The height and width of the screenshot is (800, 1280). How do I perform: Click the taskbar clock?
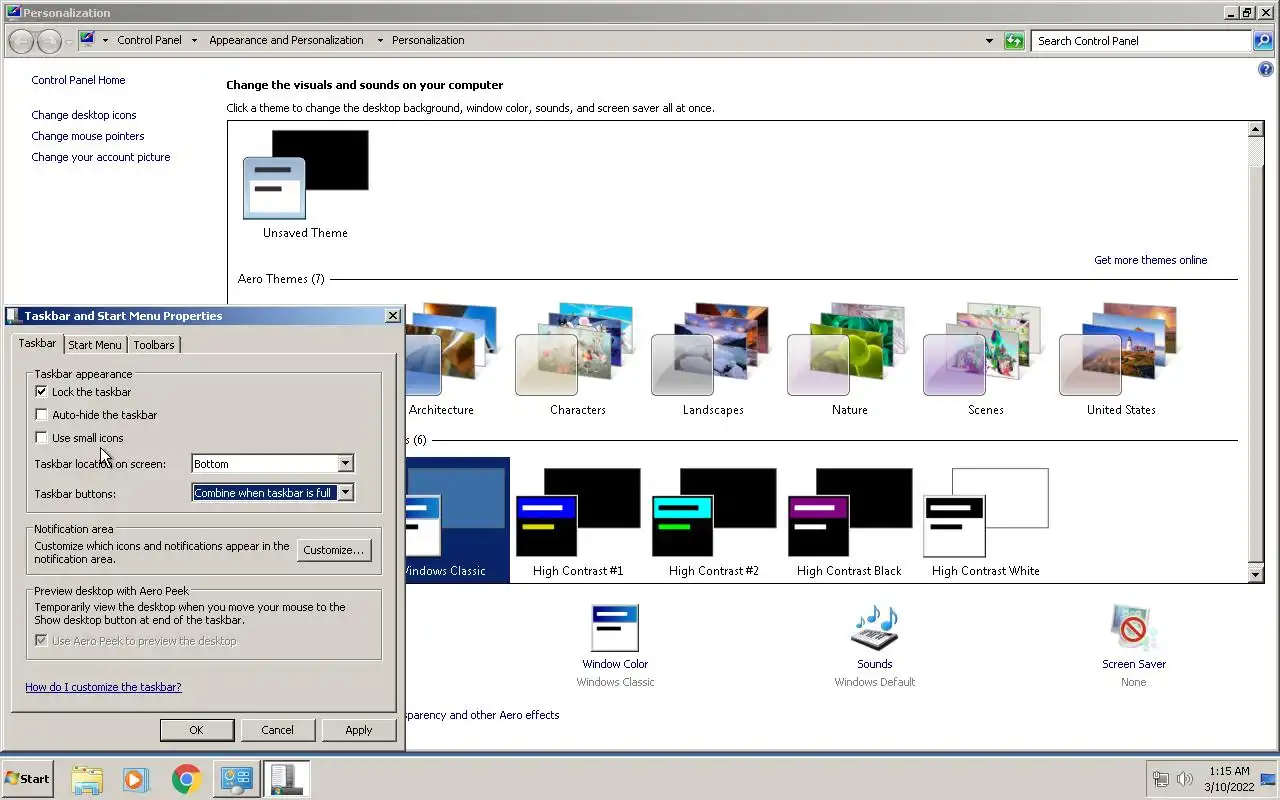[1228, 779]
